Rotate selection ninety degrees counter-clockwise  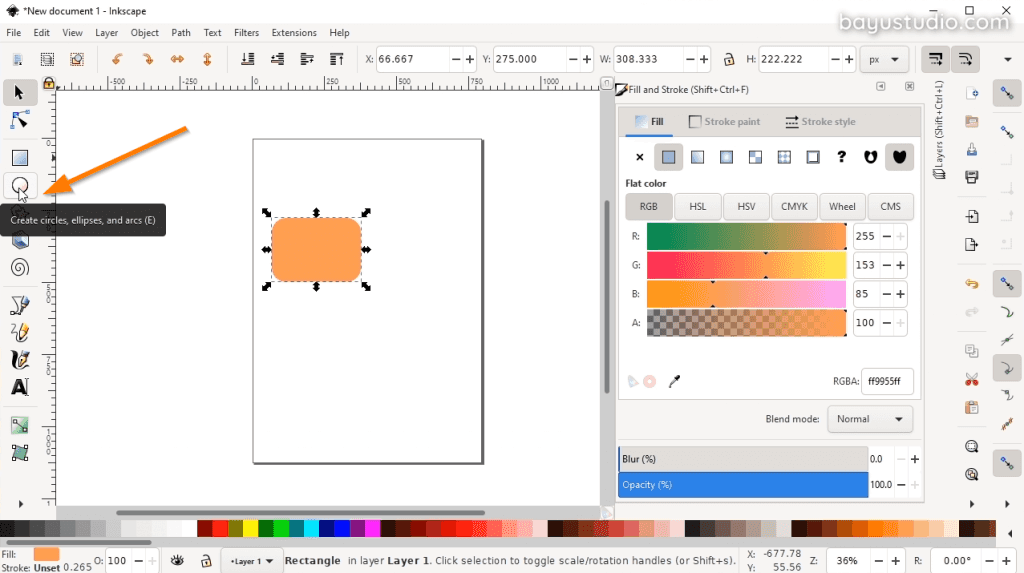(117, 59)
